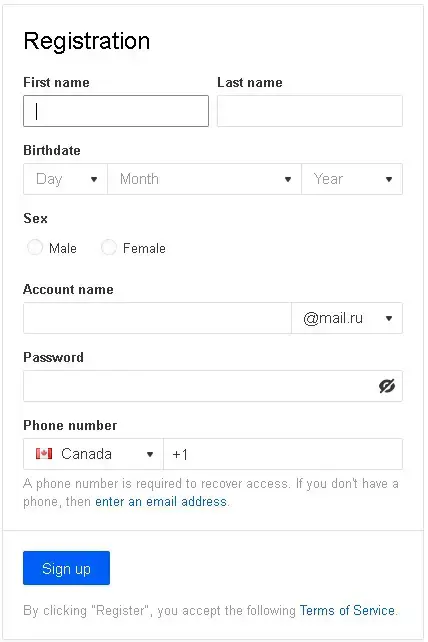Click the Sign up button
The image size is (428, 642).
click(x=66, y=568)
